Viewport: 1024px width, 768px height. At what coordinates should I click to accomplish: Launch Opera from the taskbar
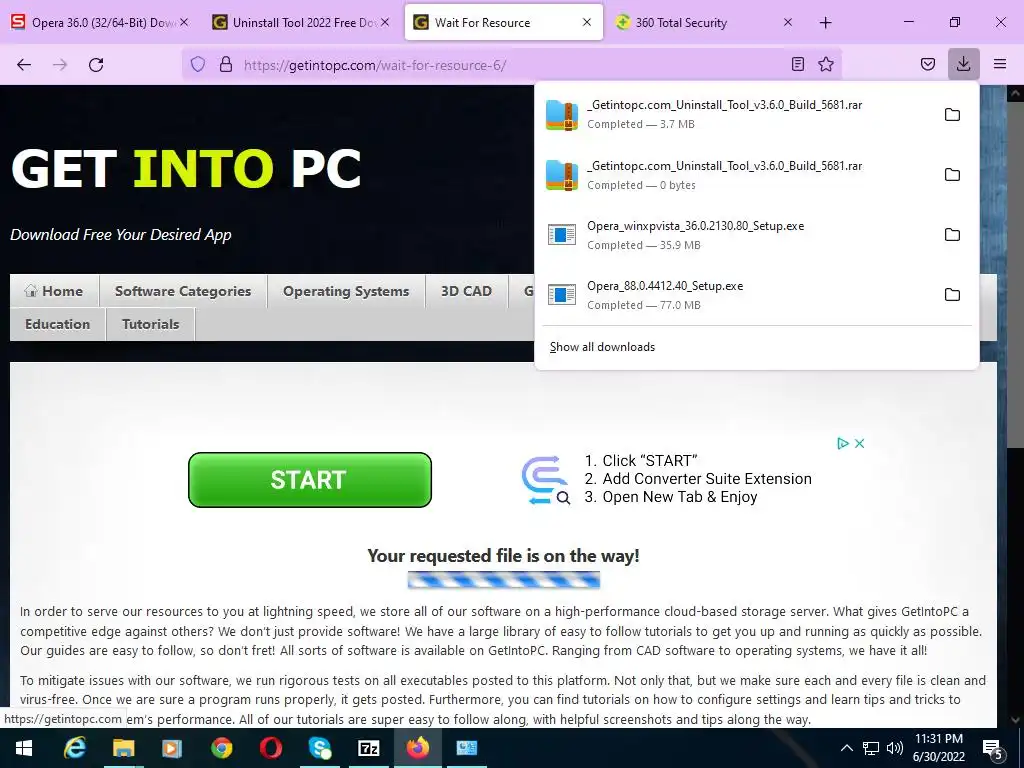[x=270, y=748]
